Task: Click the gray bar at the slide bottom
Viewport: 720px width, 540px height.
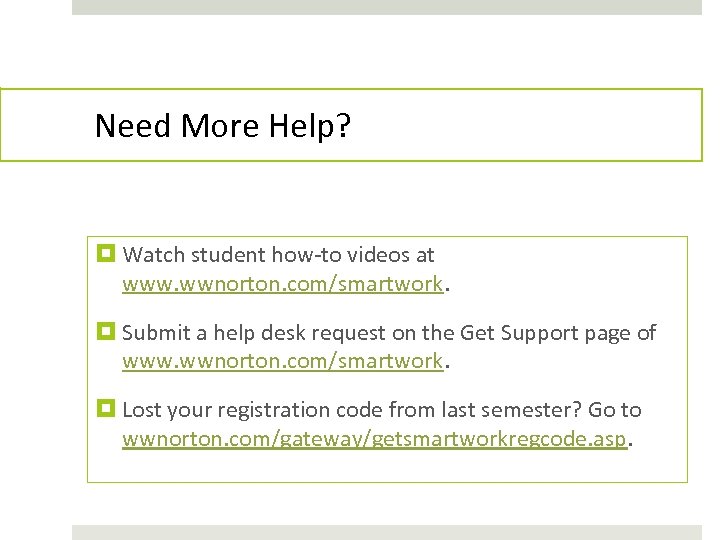Action: [387, 532]
